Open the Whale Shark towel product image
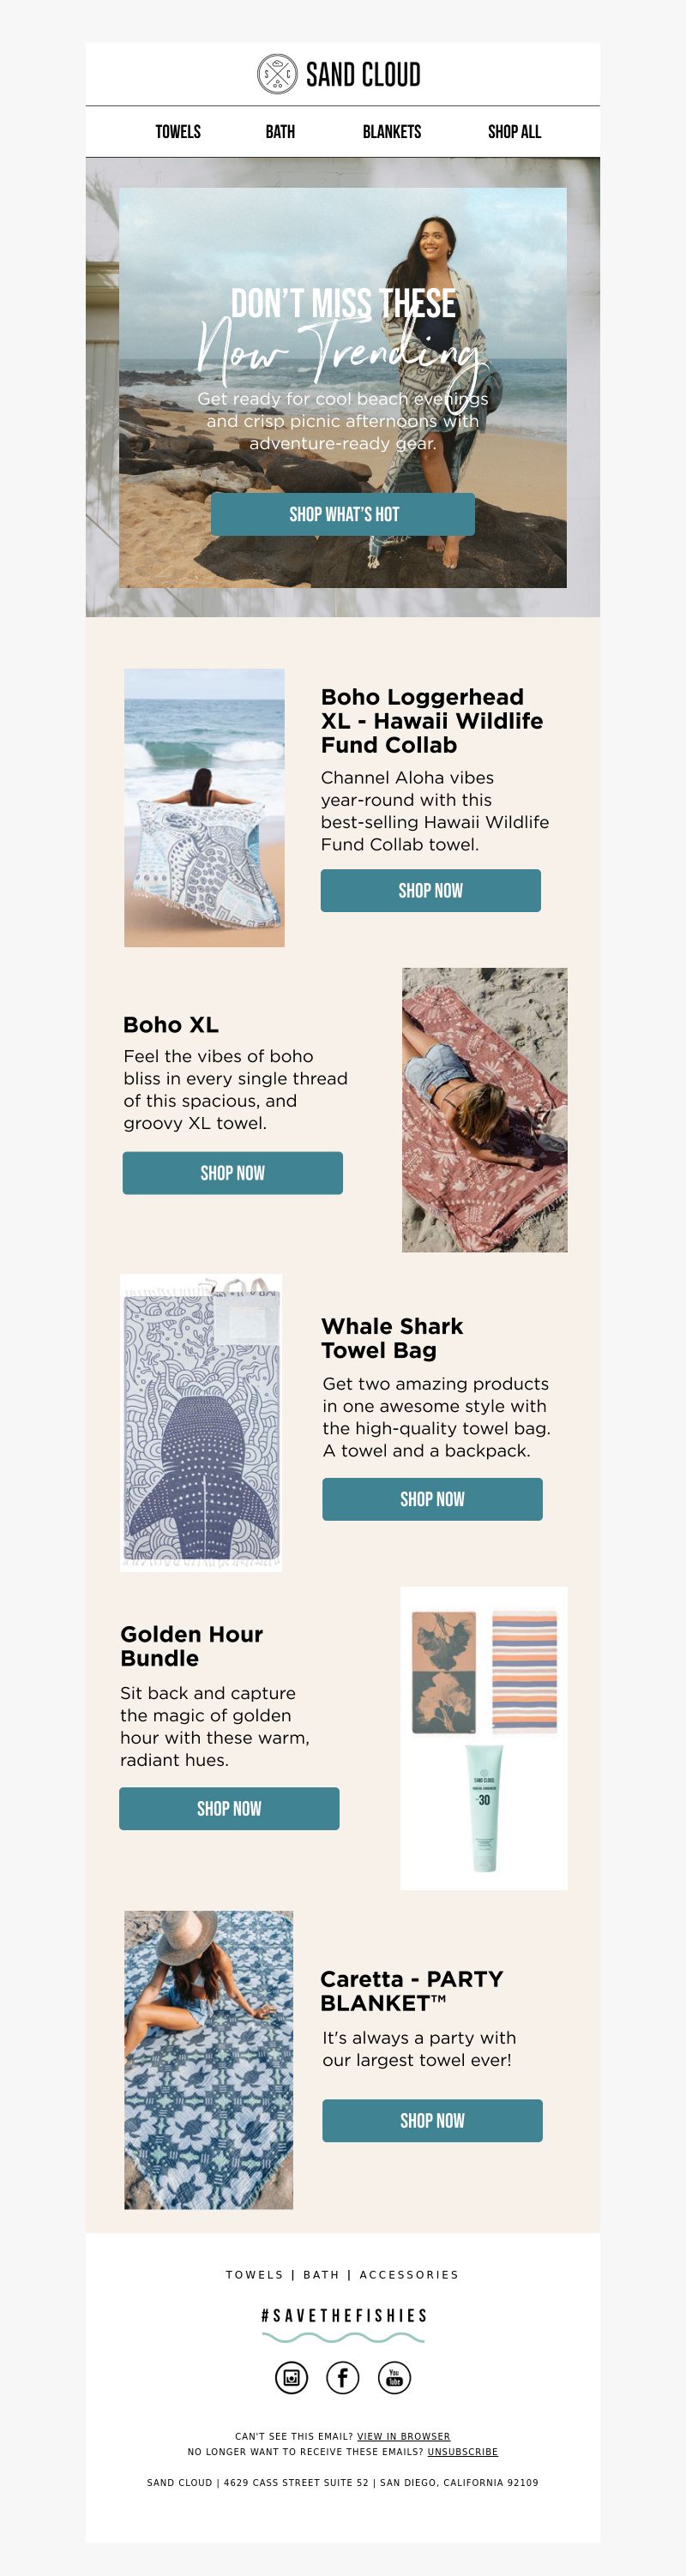The width and height of the screenshot is (686, 2576). pyautogui.click(x=201, y=1422)
